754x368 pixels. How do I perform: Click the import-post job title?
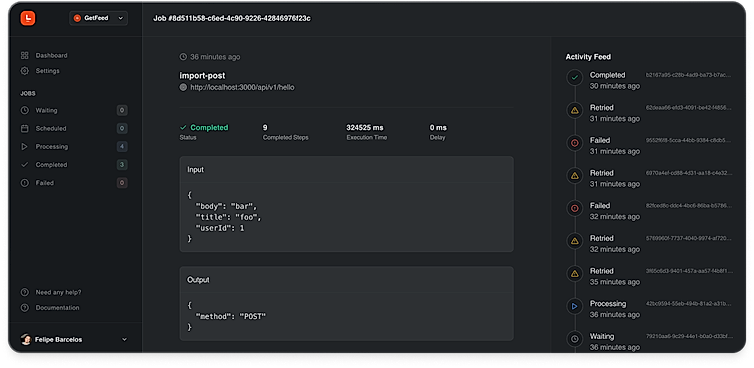[202, 76]
